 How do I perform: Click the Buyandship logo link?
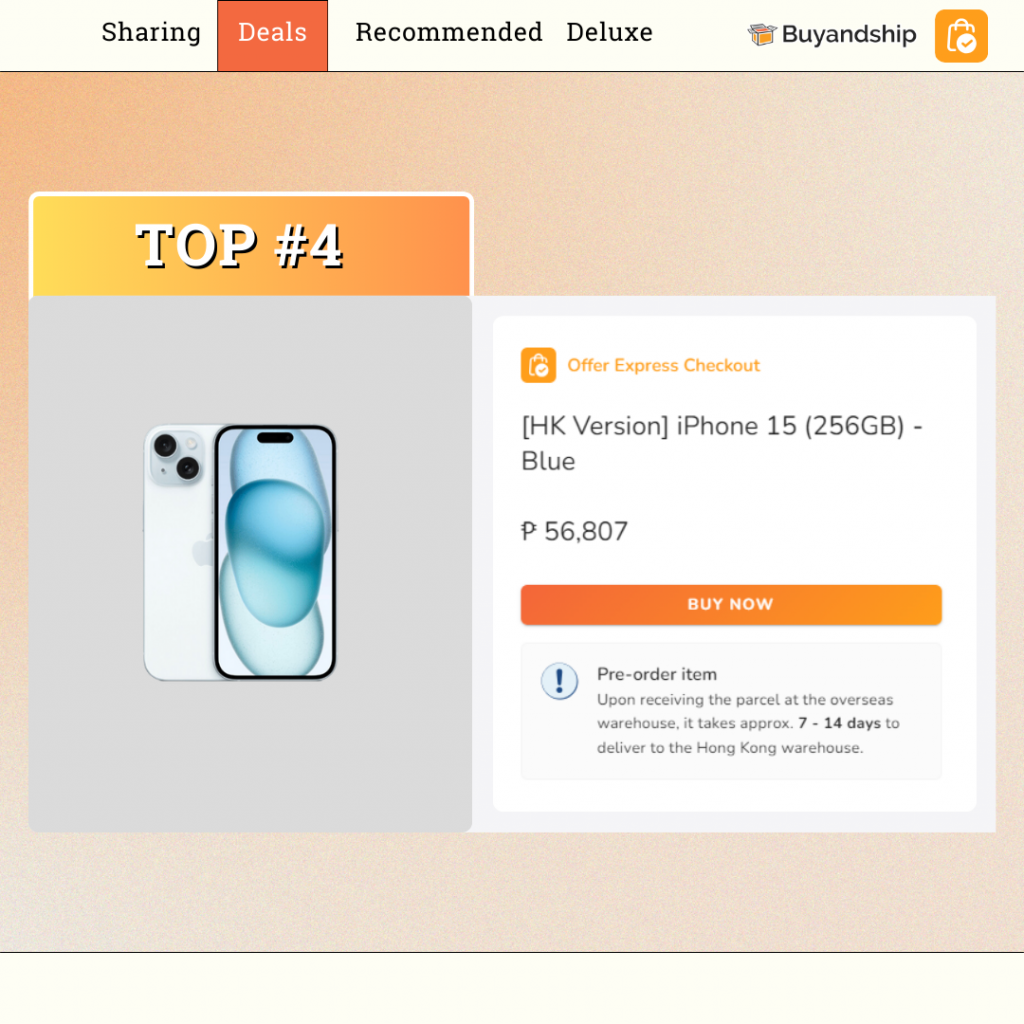(832, 34)
